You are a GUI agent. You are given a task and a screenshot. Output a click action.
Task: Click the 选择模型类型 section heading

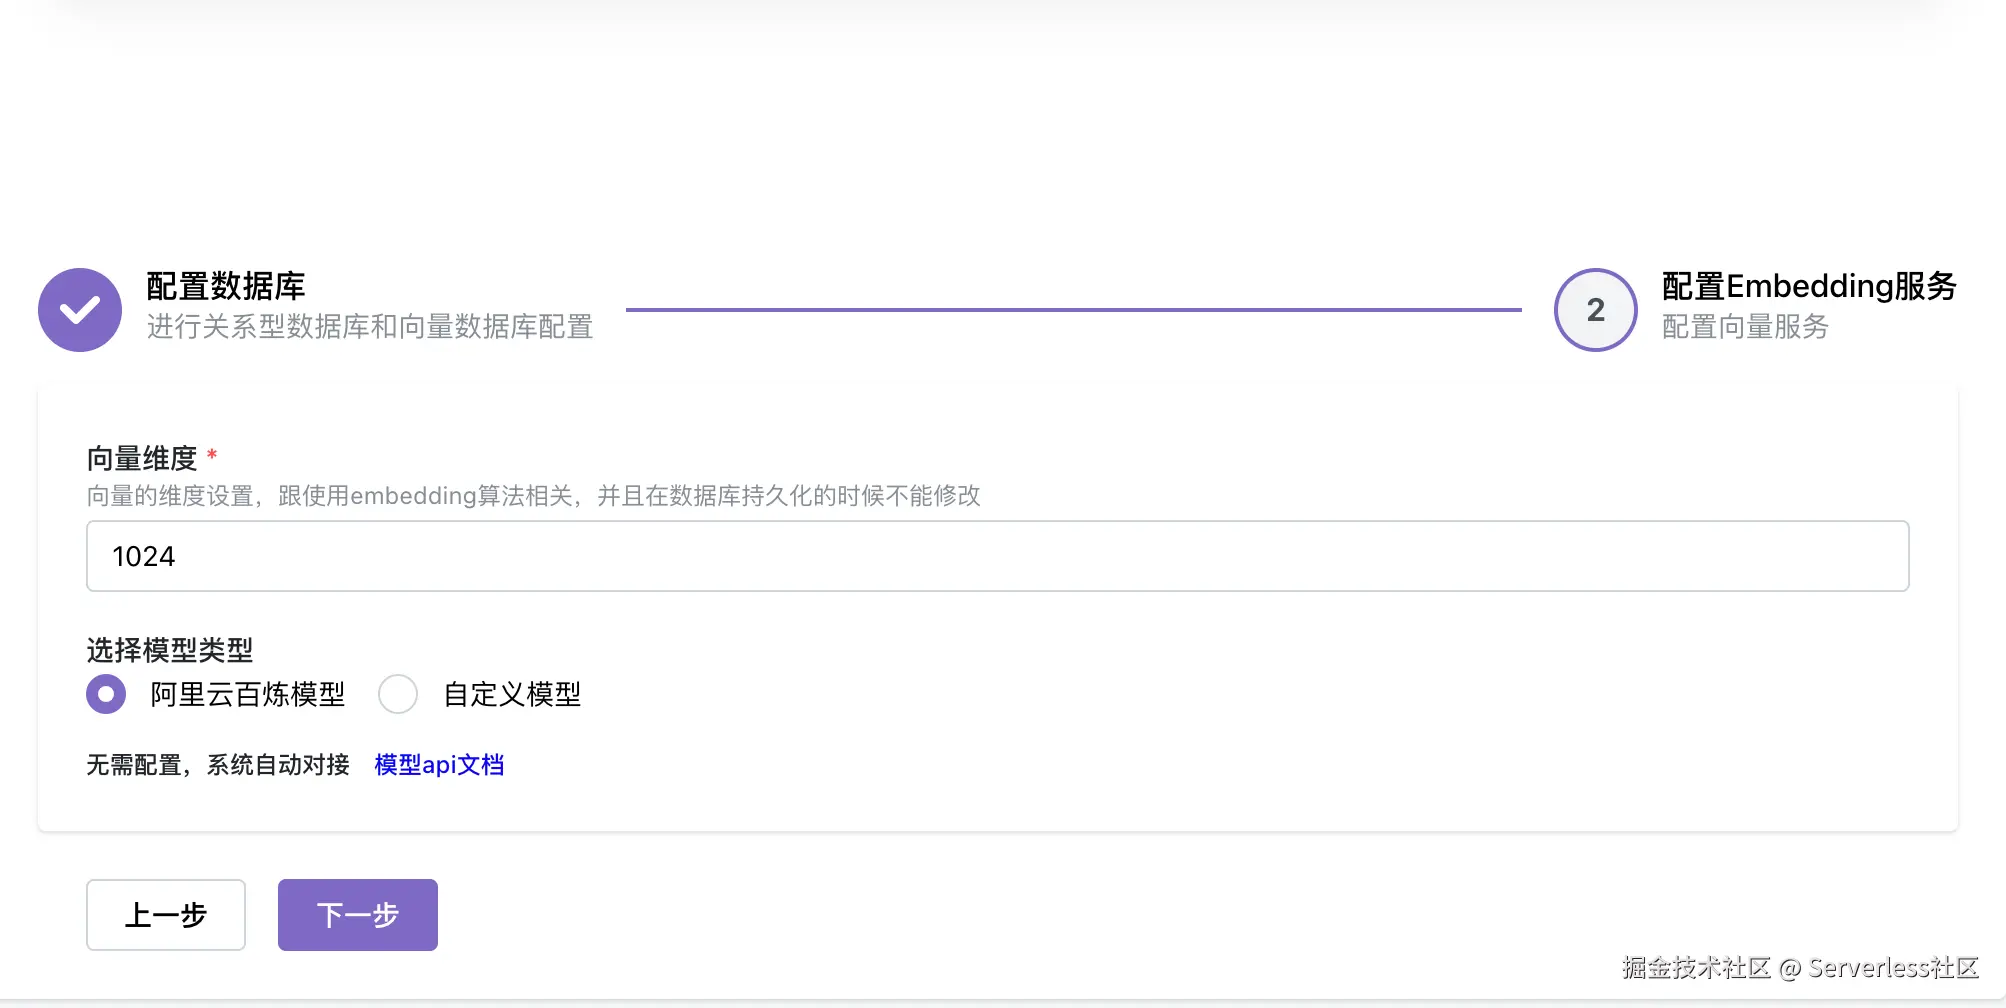click(x=170, y=650)
